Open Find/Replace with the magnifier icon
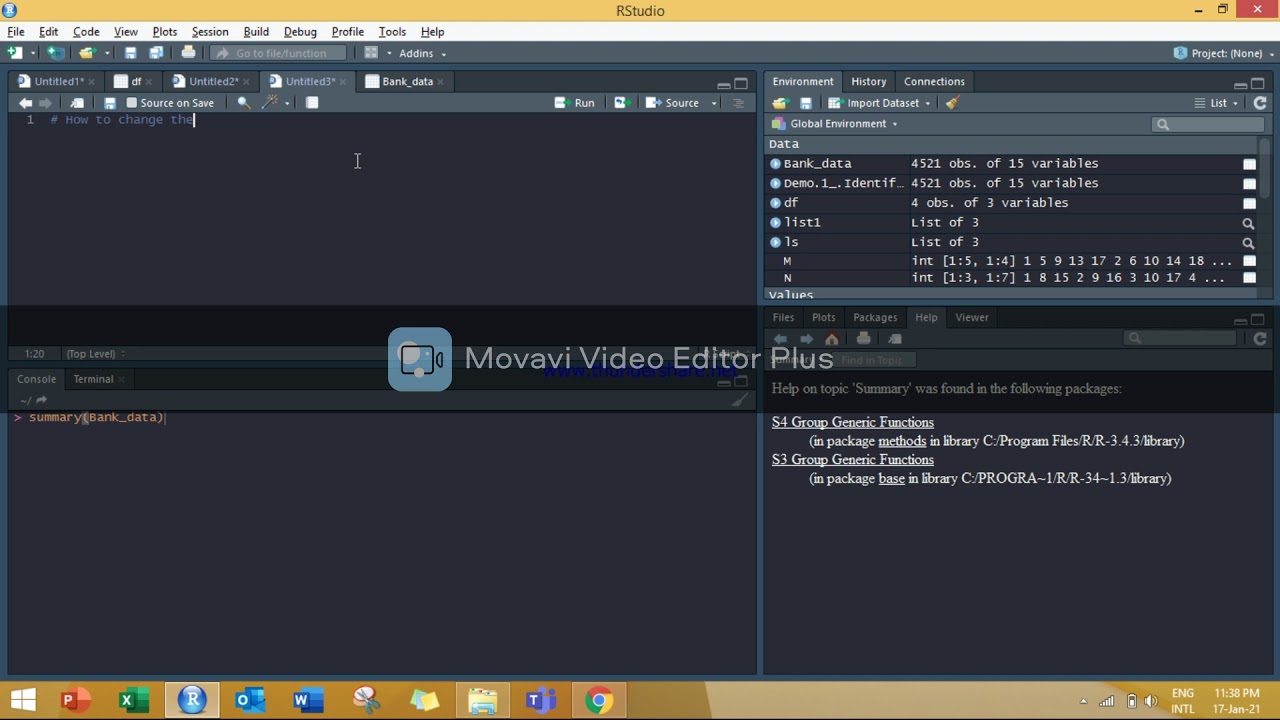This screenshot has height=720, width=1280. (x=243, y=103)
